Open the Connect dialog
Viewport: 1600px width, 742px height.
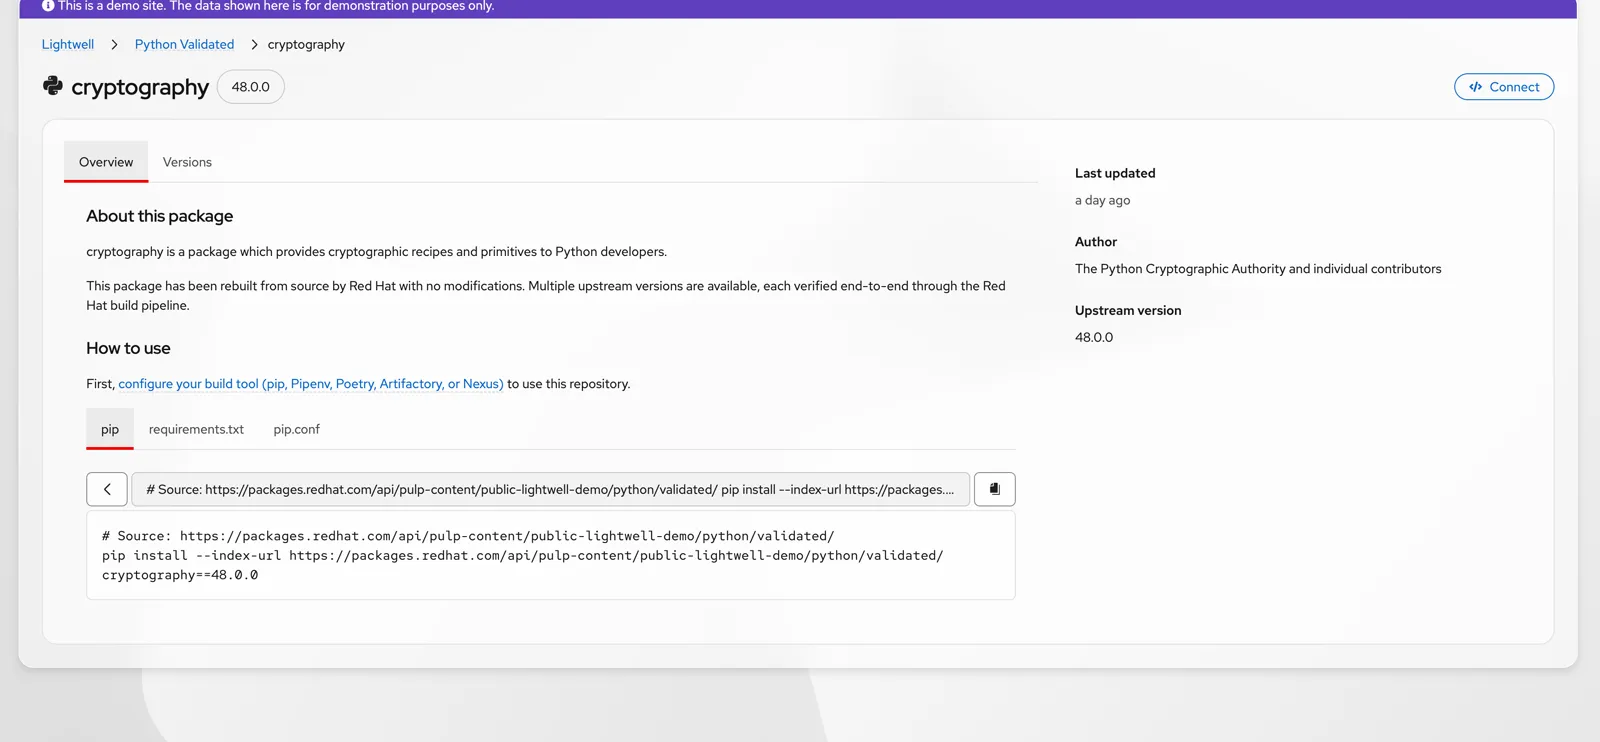[x=1504, y=87]
